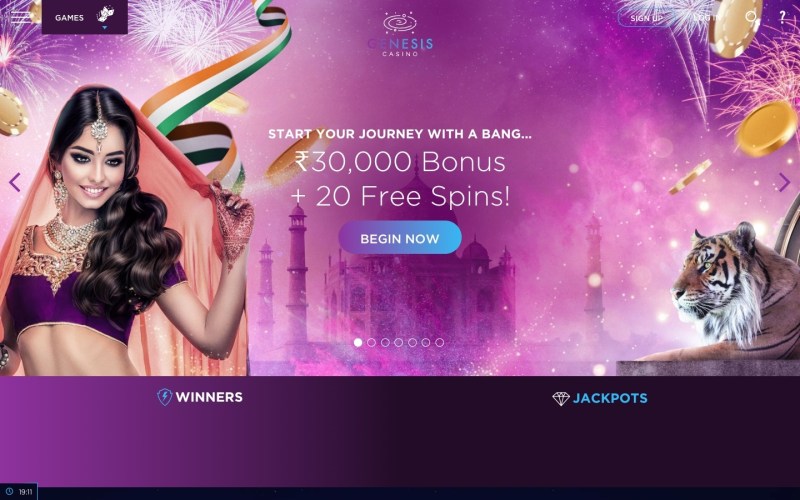Open the Games menu item
Screen dimensions: 800x500
click(69, 18)
